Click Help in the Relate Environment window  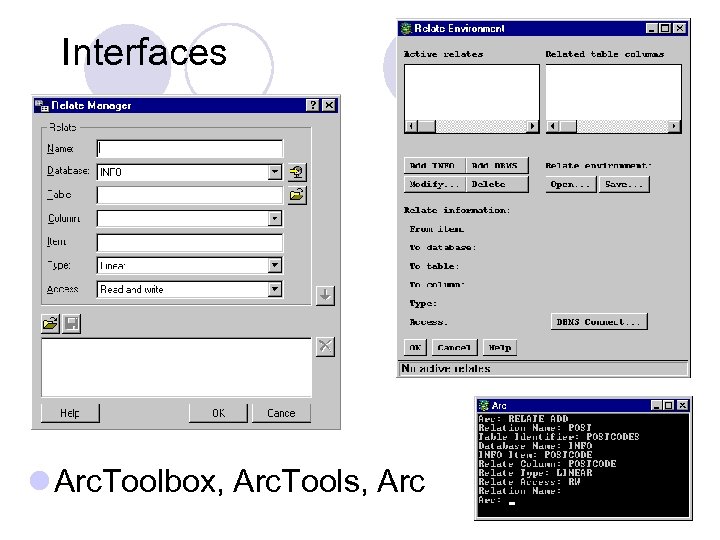click(x=500, y=347)
